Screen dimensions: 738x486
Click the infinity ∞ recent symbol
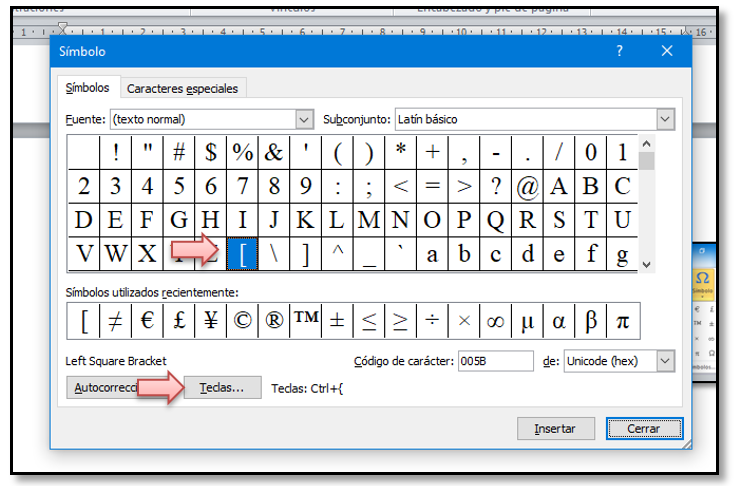496,321
